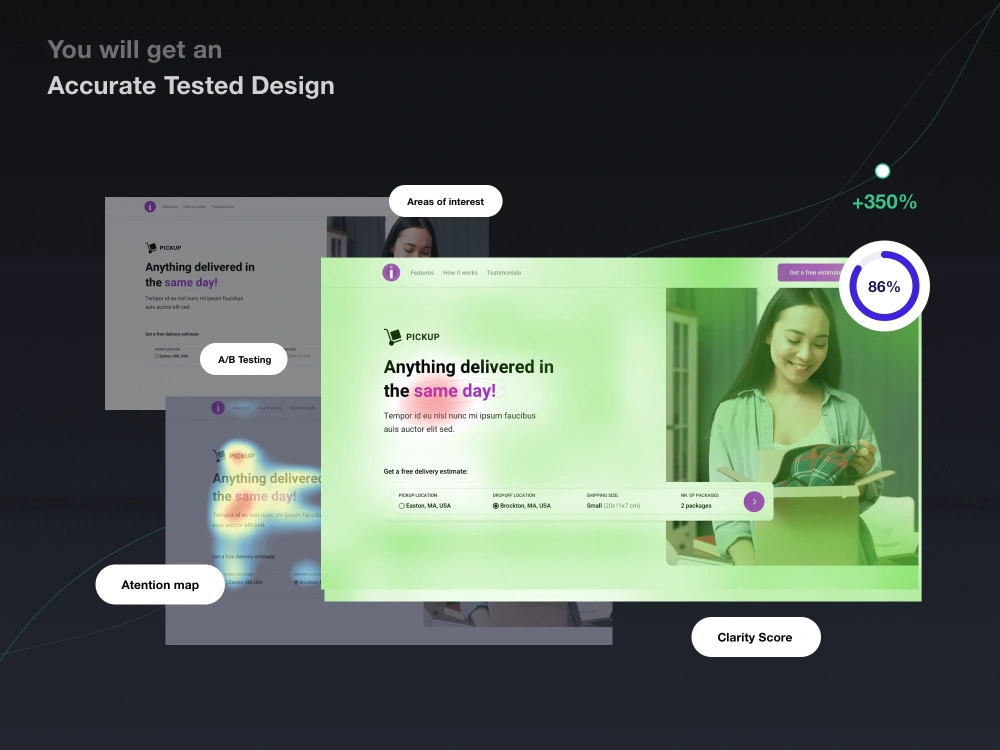
Task: Select the A/B Testing pill label
Action: tap(244, 360)
